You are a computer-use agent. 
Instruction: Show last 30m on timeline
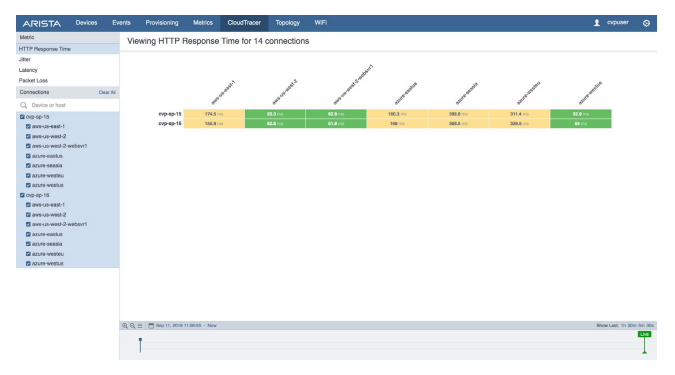click(x=632, y=326)
